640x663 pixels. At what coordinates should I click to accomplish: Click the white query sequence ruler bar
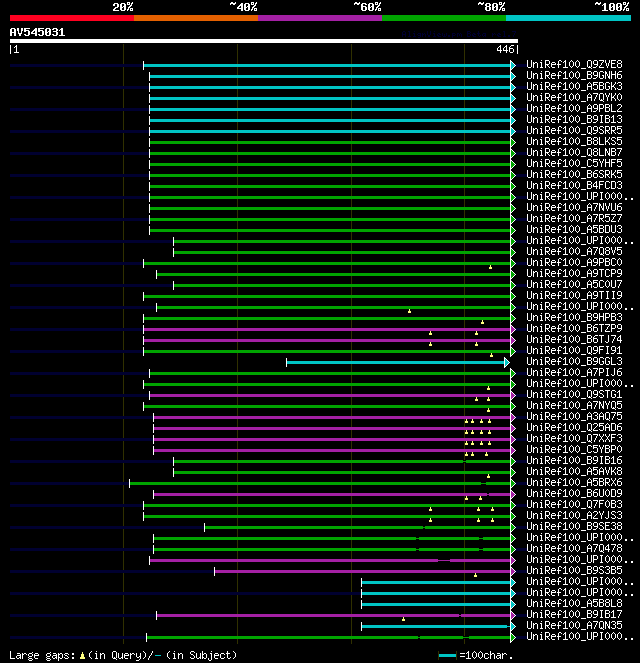click(x=264, y=41)
